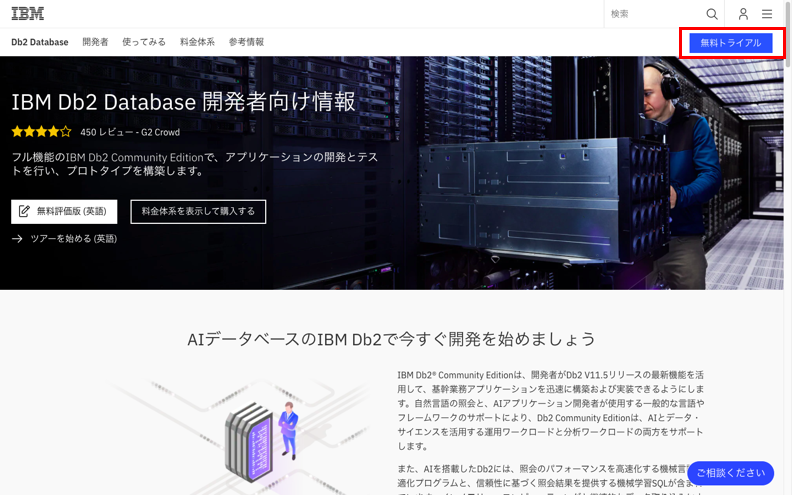
Task: Click the arrow icon beside ツアーを始める
Action: point(17,238)
